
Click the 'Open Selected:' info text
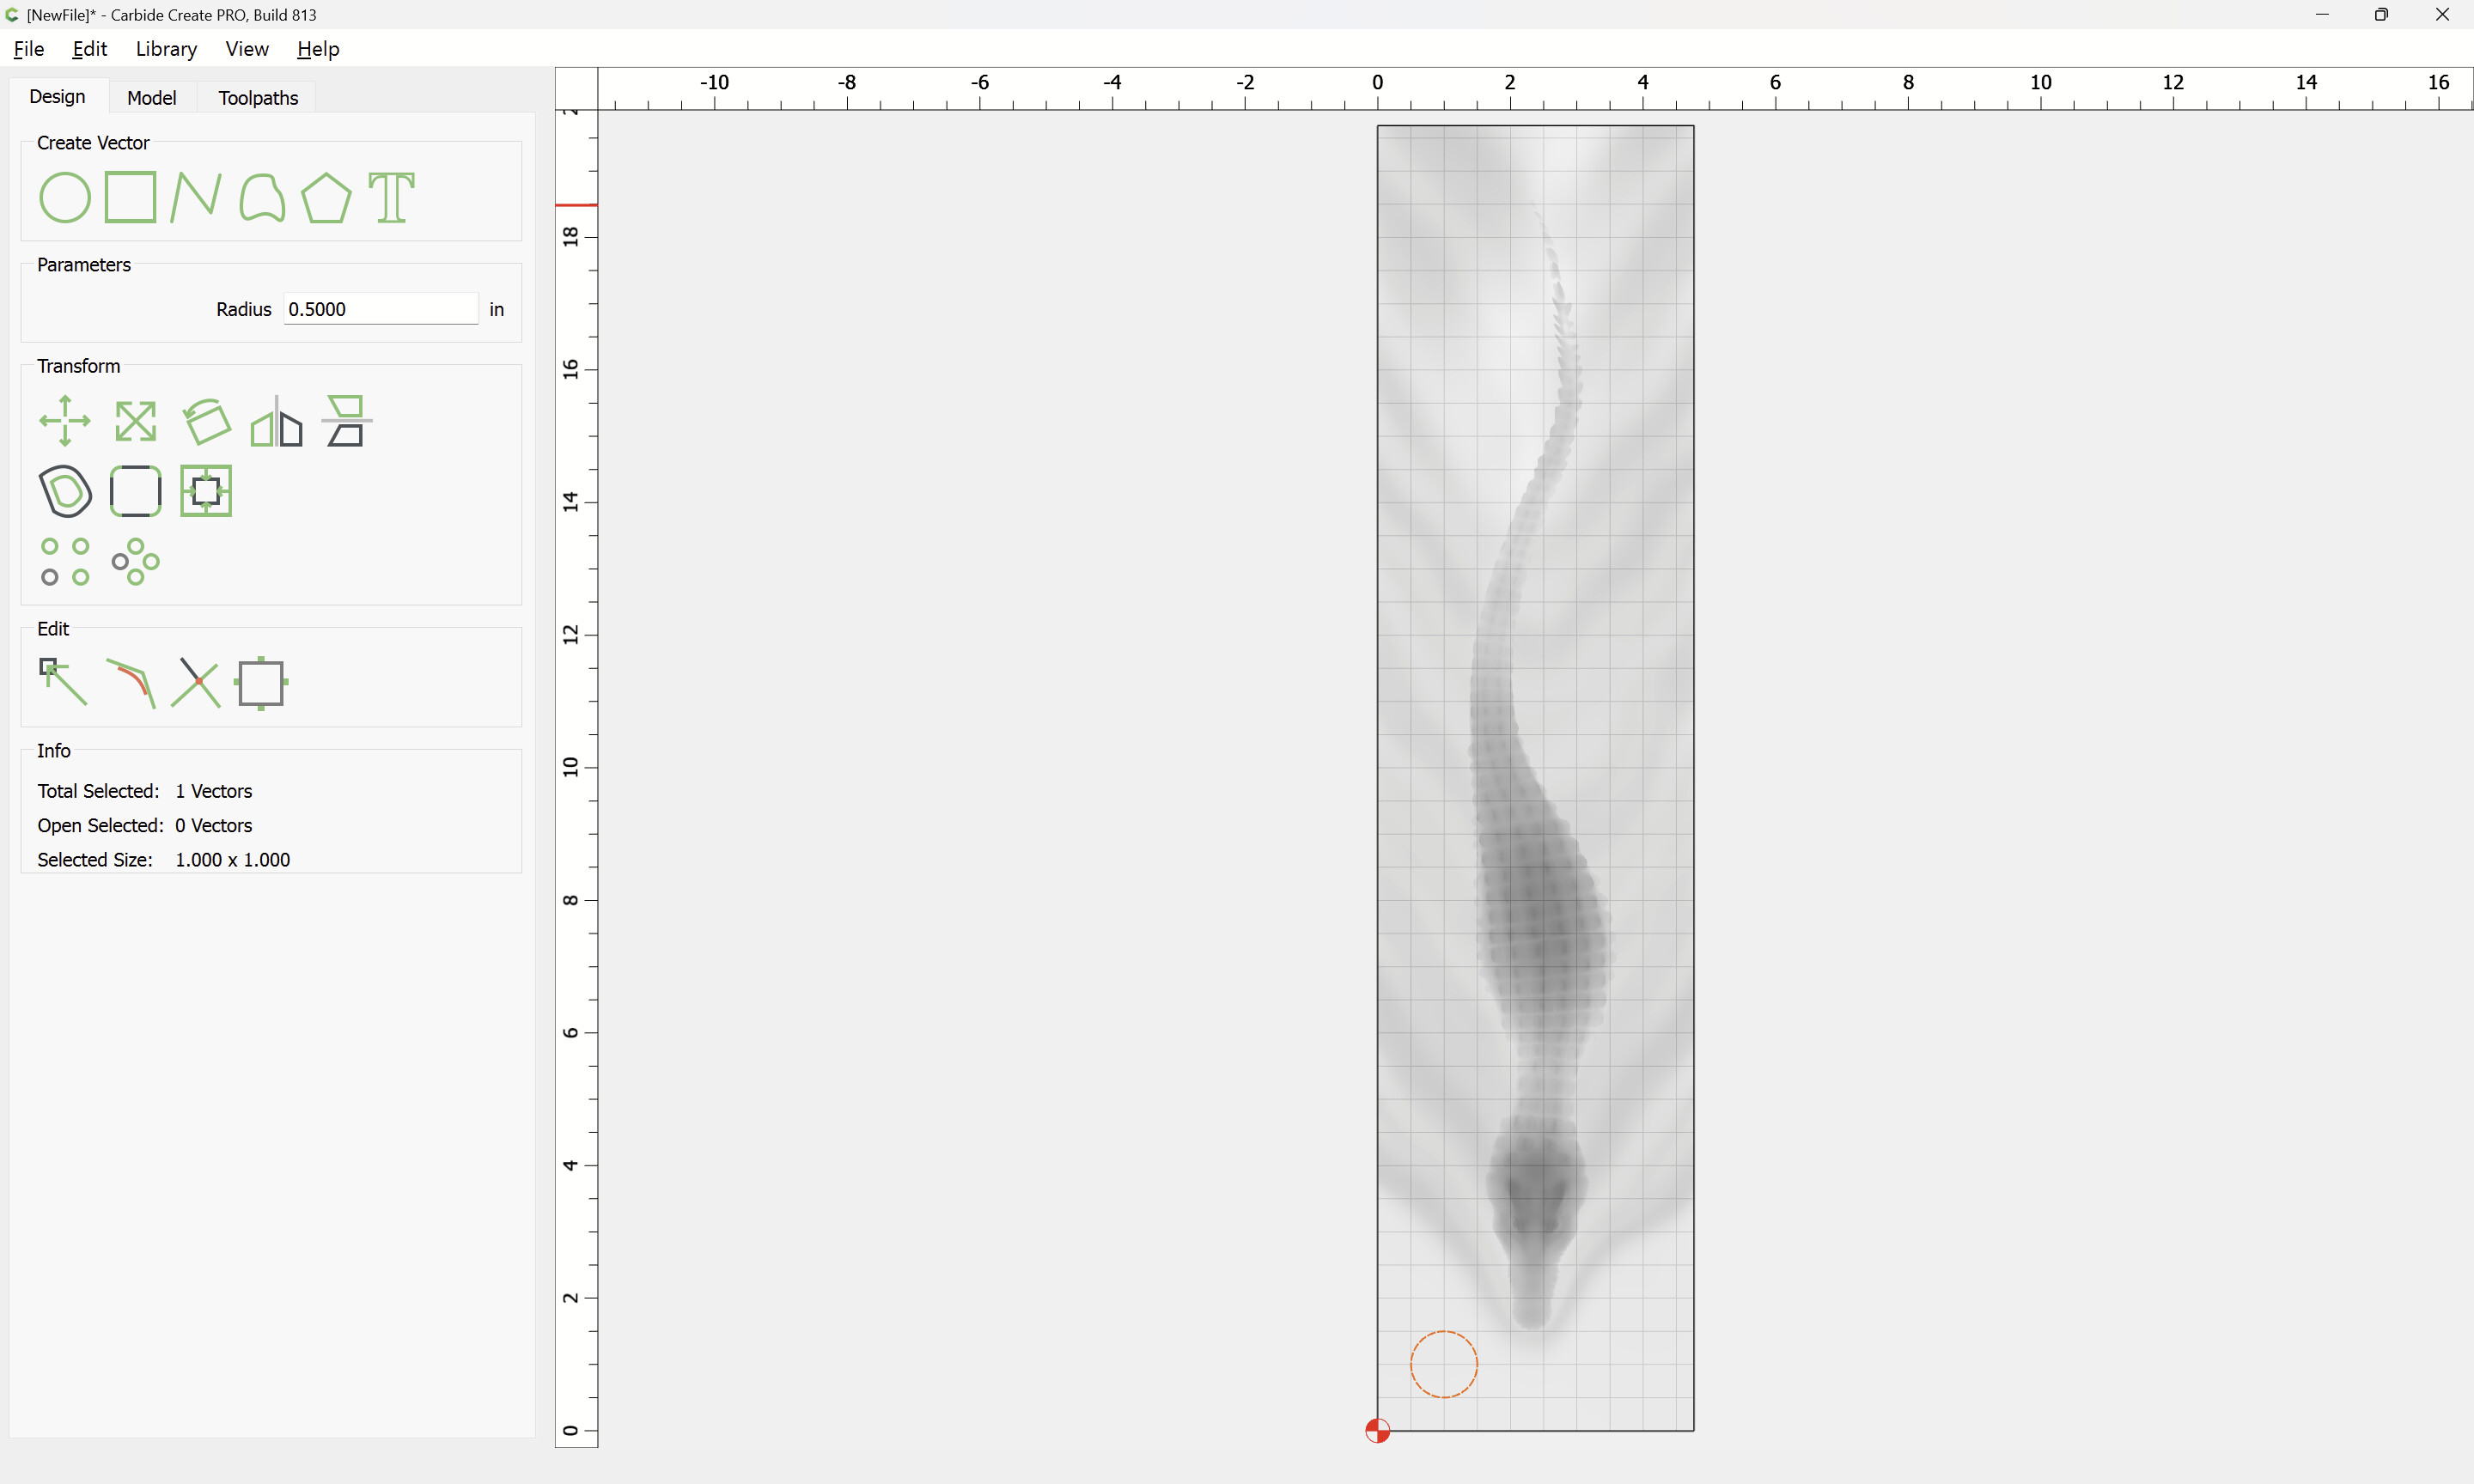pyautogui.click(x=100, y=825)
